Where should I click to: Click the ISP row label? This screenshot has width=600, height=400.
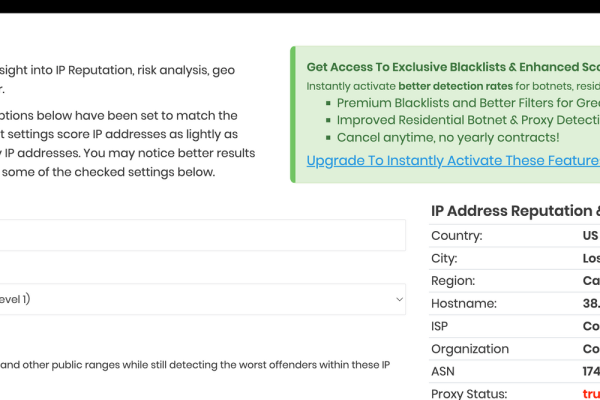pos(441,326)
